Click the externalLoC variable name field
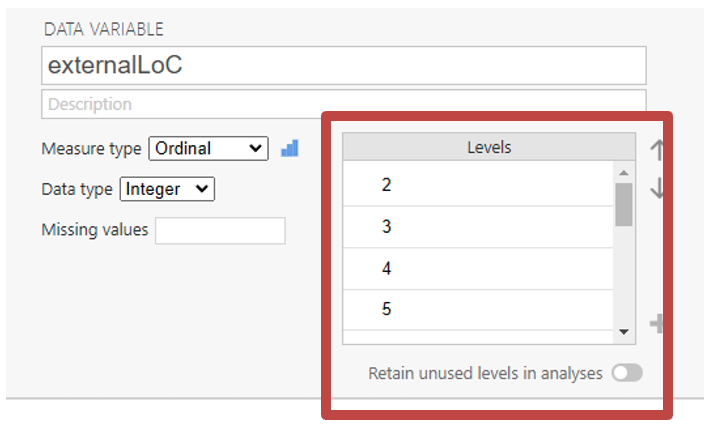This screenshot has height=432, width=718. point(343,65)
